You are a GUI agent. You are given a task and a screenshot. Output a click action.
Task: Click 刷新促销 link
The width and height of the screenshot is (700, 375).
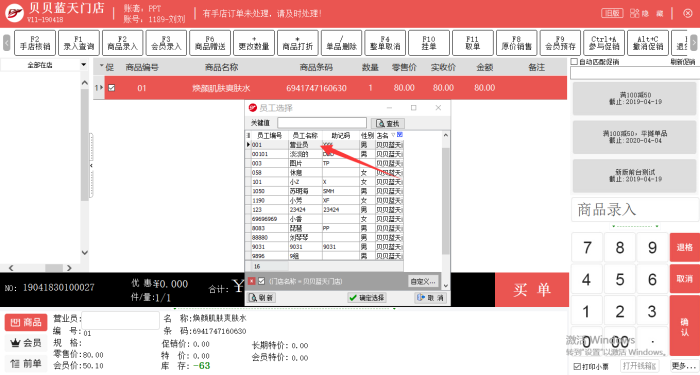coord(683,62)
